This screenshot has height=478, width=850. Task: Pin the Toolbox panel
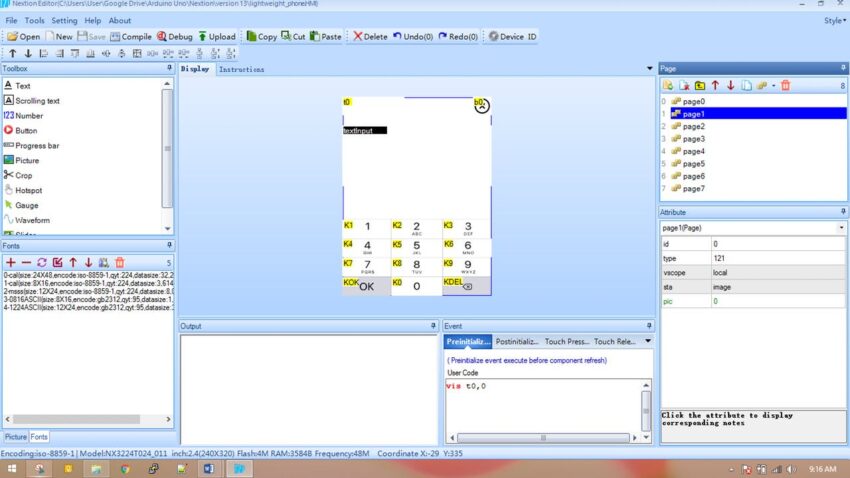tap(169, 69)
